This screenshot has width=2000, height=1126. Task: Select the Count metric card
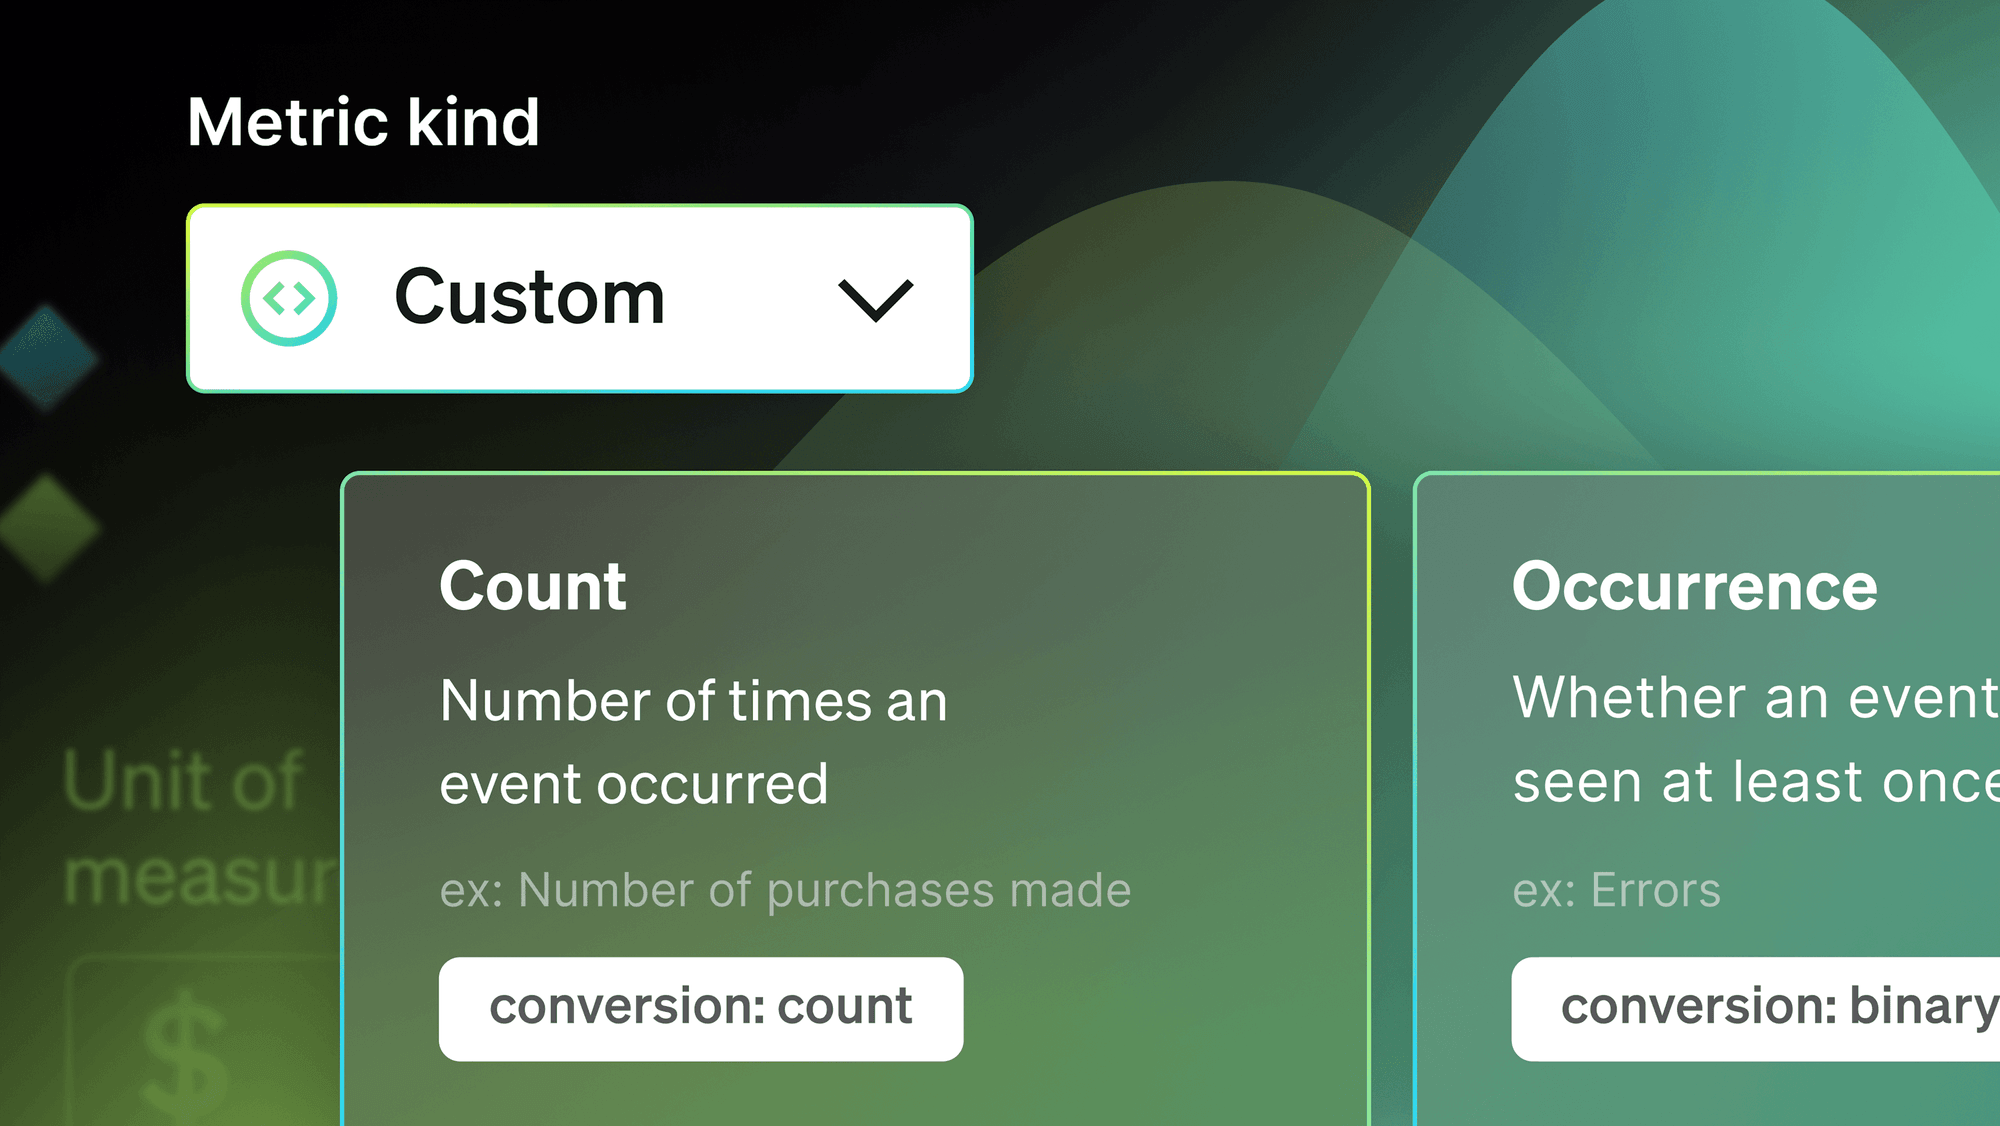[855, 798]
